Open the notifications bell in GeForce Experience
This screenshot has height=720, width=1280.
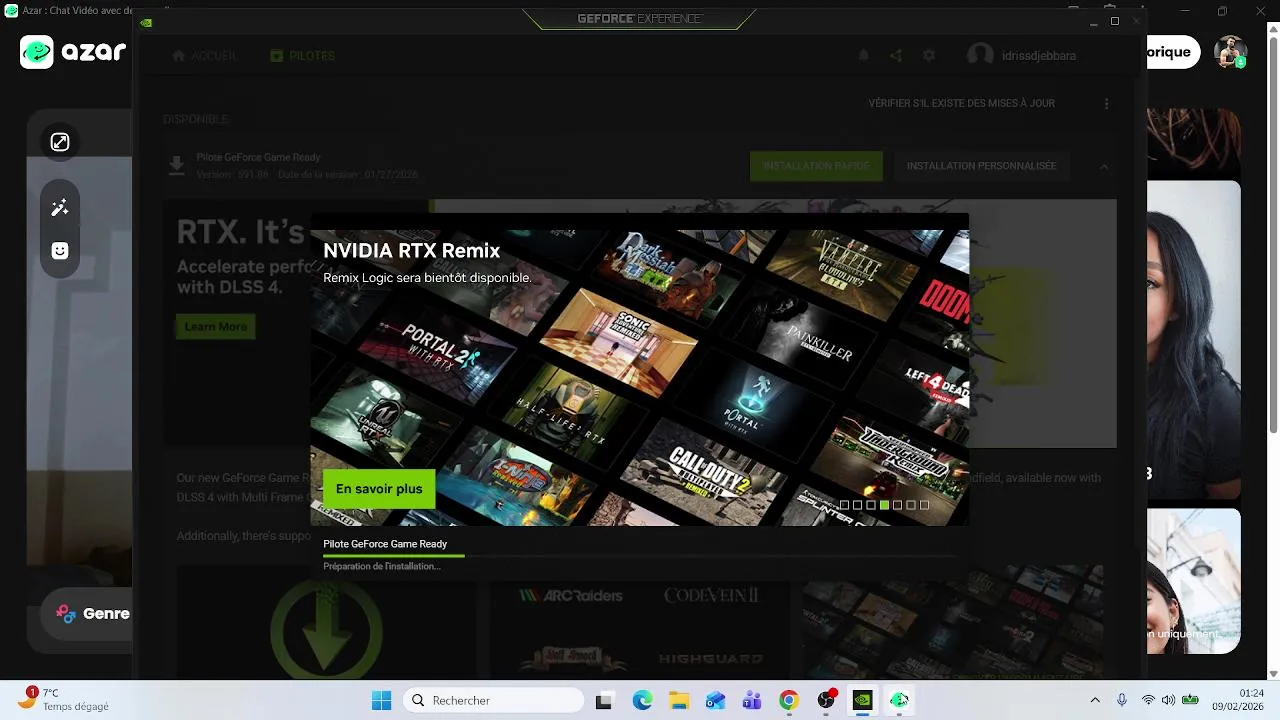click(863, 56)
